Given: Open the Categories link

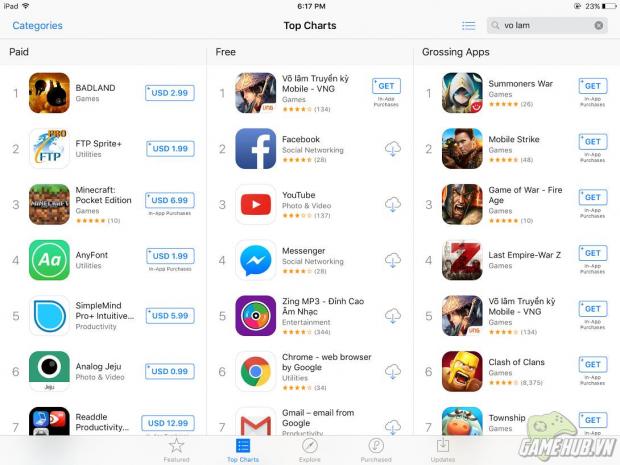Looking at the screenshot, I should [38, 26].
